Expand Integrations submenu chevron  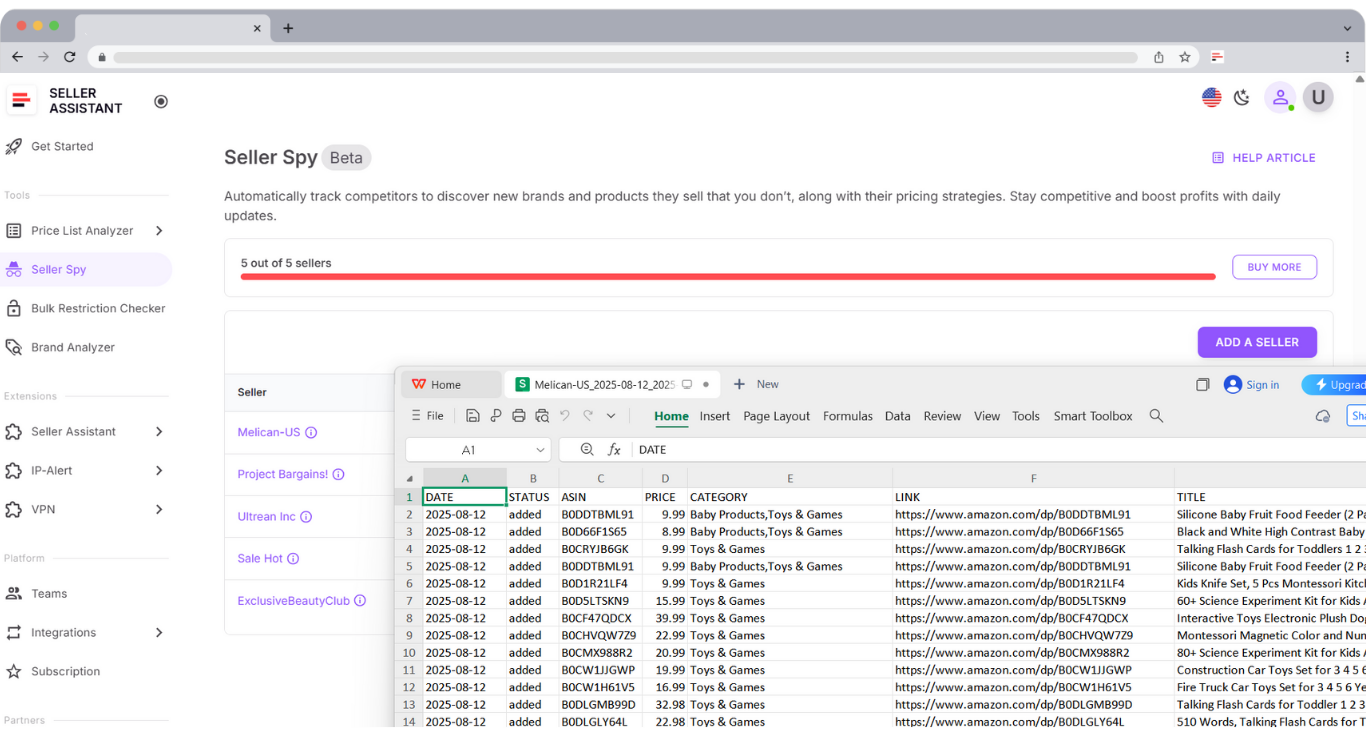point(159,633)
